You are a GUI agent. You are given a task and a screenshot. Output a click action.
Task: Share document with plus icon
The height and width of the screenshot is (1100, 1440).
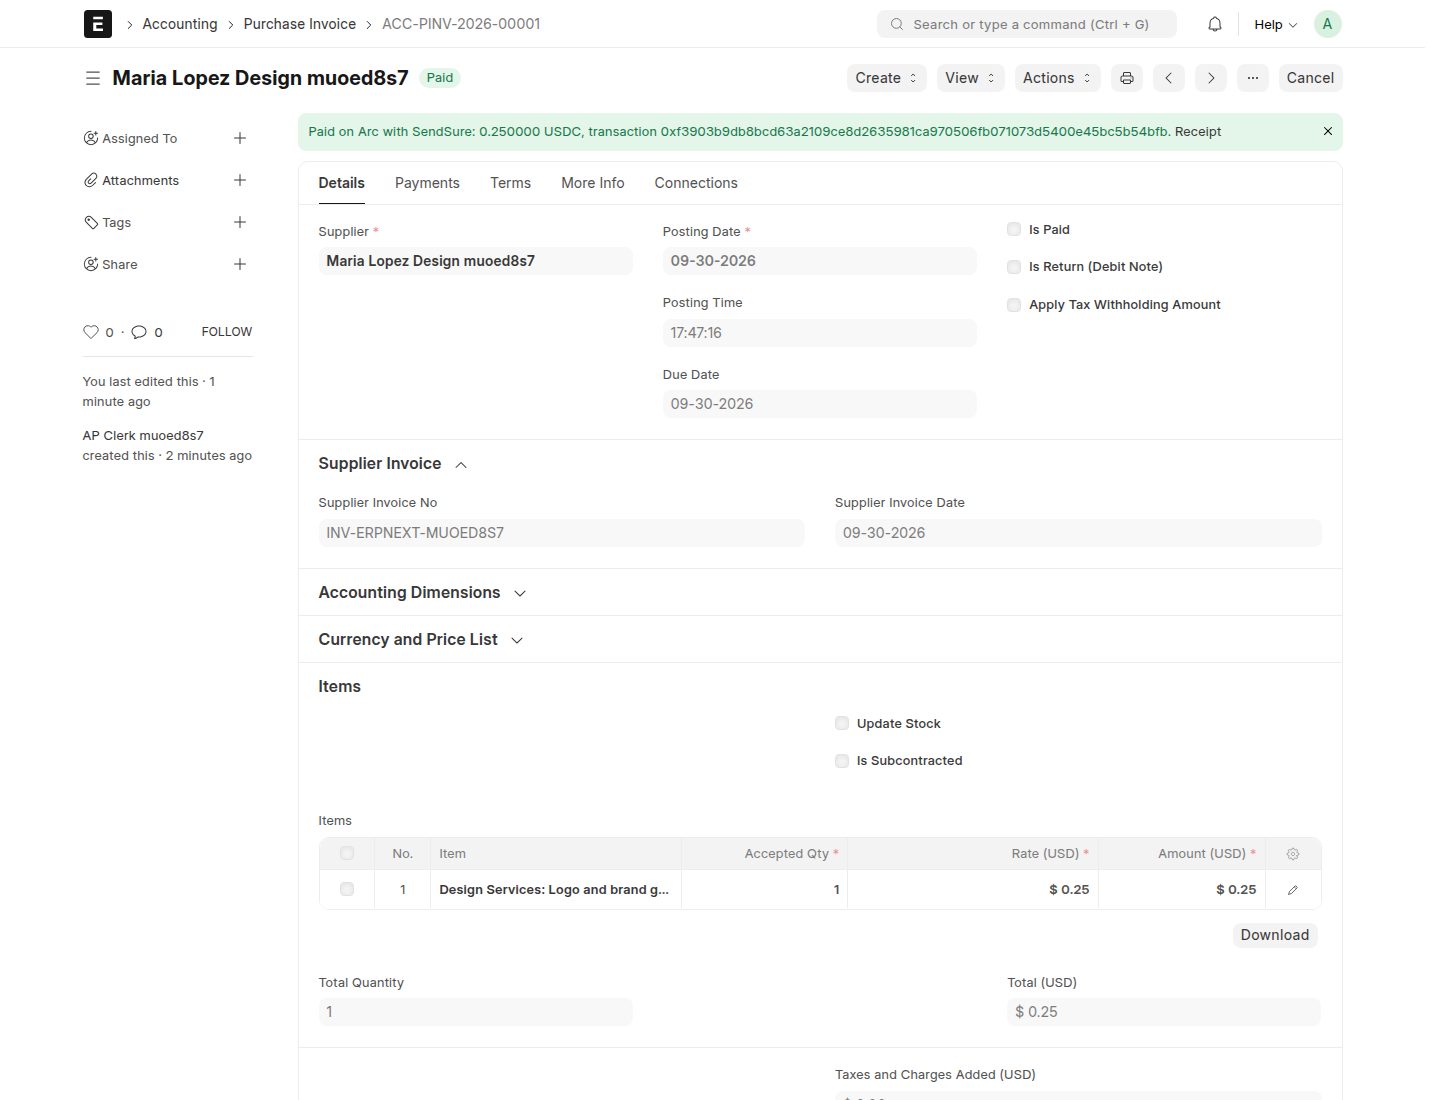pos(240,264)
